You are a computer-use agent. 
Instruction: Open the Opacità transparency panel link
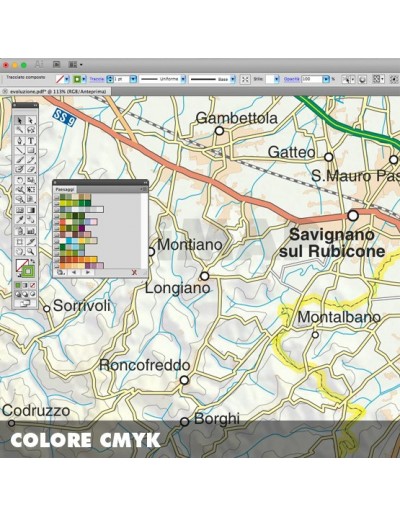tap(292, 79)
